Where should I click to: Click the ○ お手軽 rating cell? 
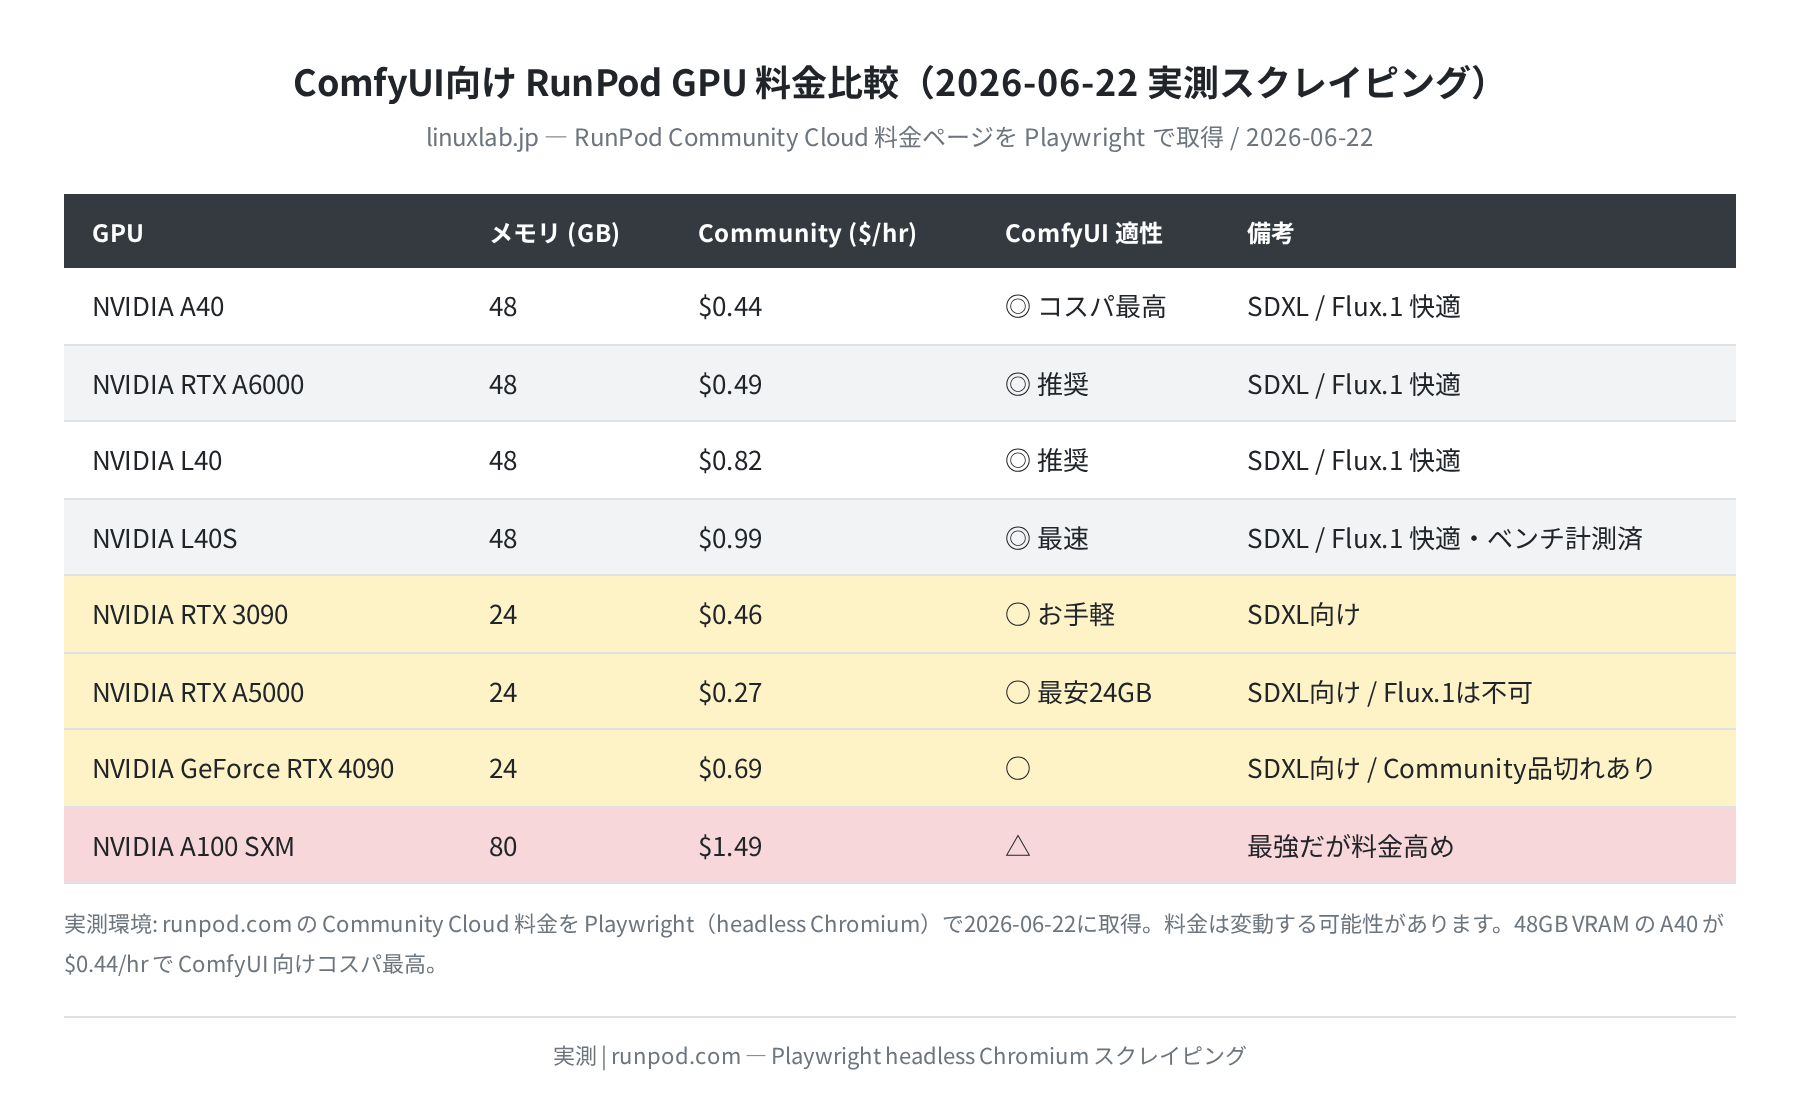(x=1060, y=614)
